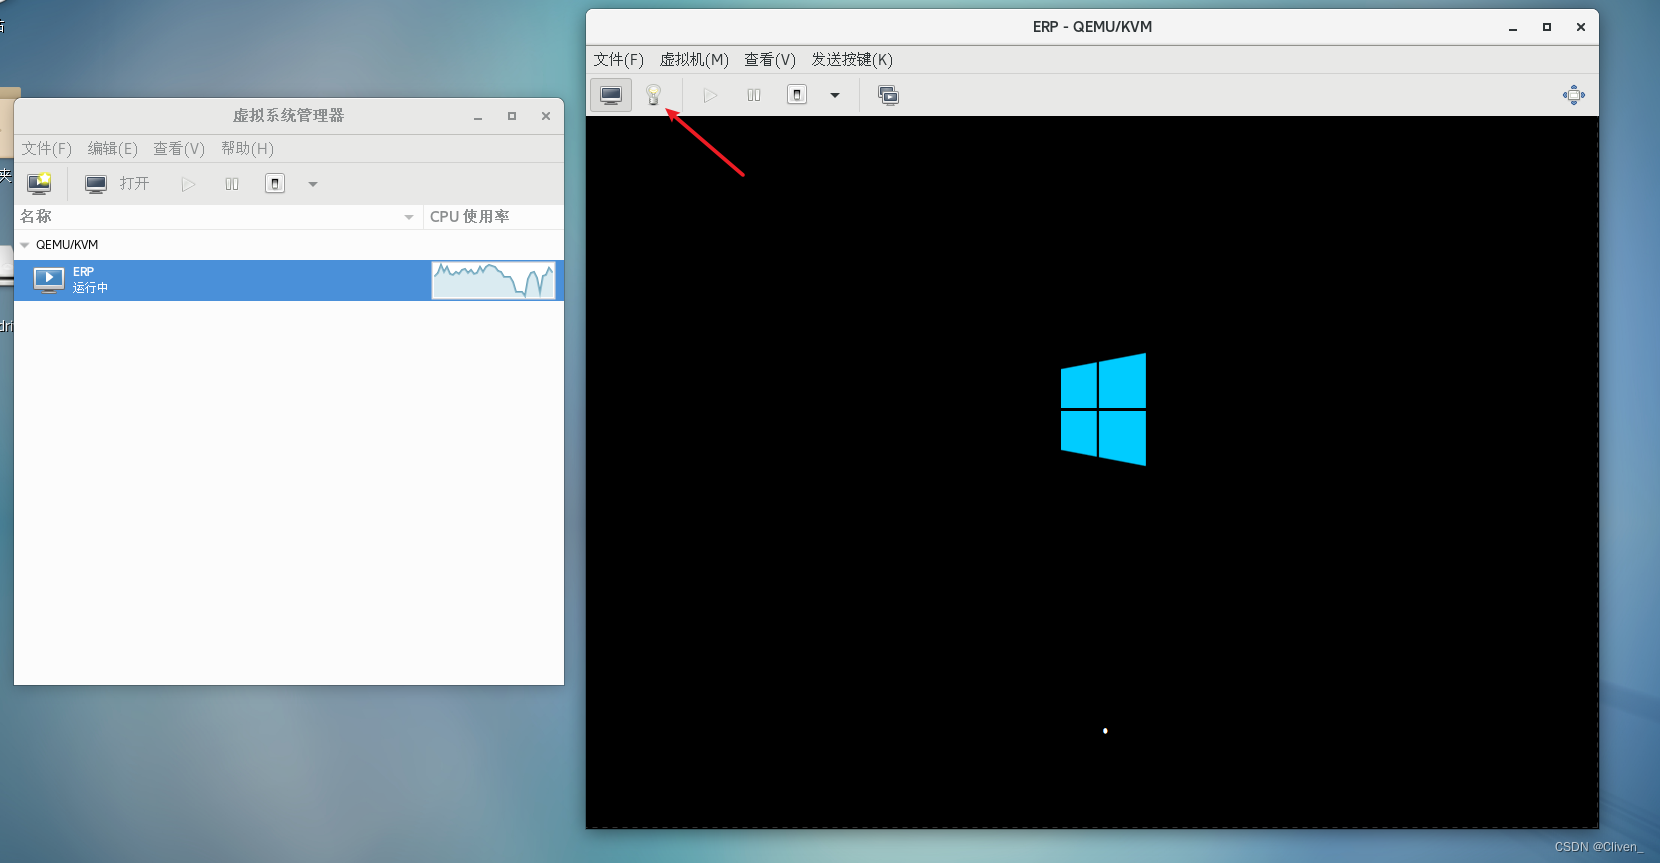1660x863 pixels.
Task: Click the CPU 使用率 column header
Action: 494,217
